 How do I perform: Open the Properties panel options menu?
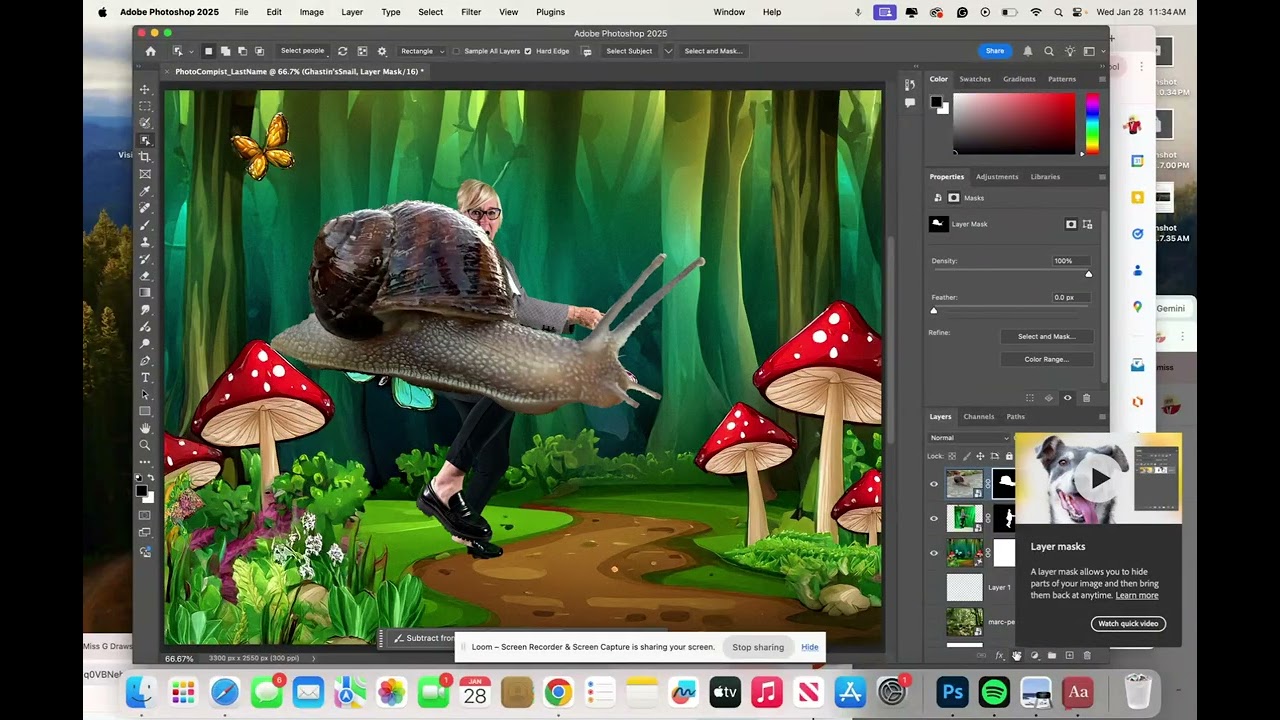[1102, 177]
